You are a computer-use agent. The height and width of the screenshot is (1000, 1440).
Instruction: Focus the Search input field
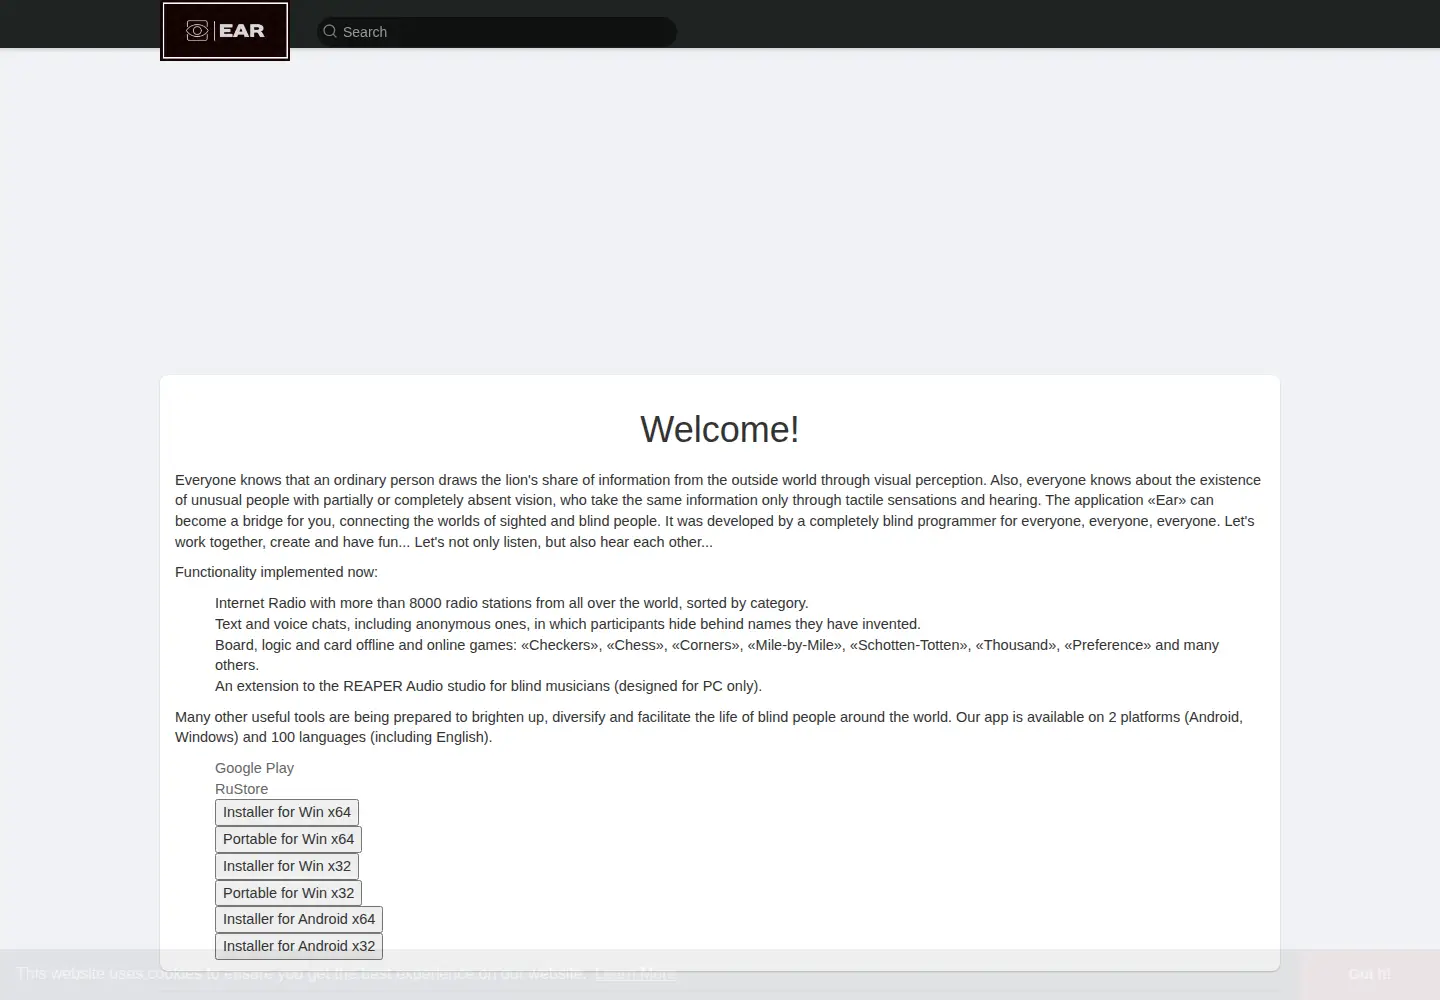(497, 32)
